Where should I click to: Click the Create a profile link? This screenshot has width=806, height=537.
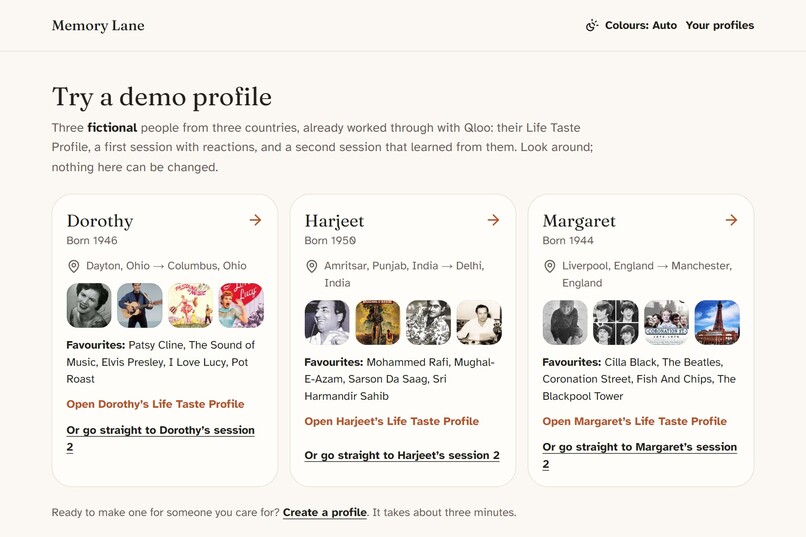325,512
